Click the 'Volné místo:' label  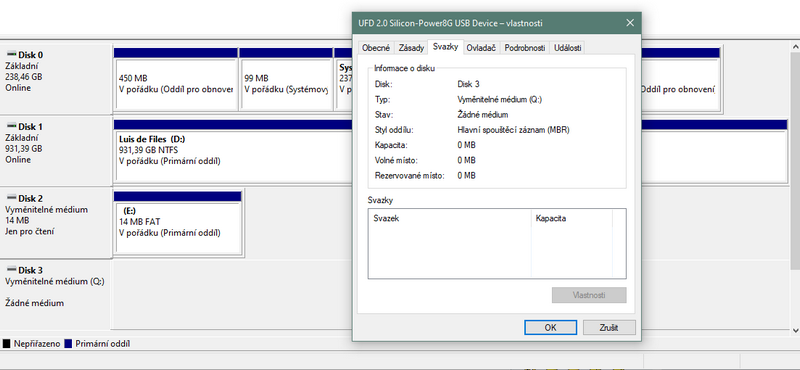396,160
